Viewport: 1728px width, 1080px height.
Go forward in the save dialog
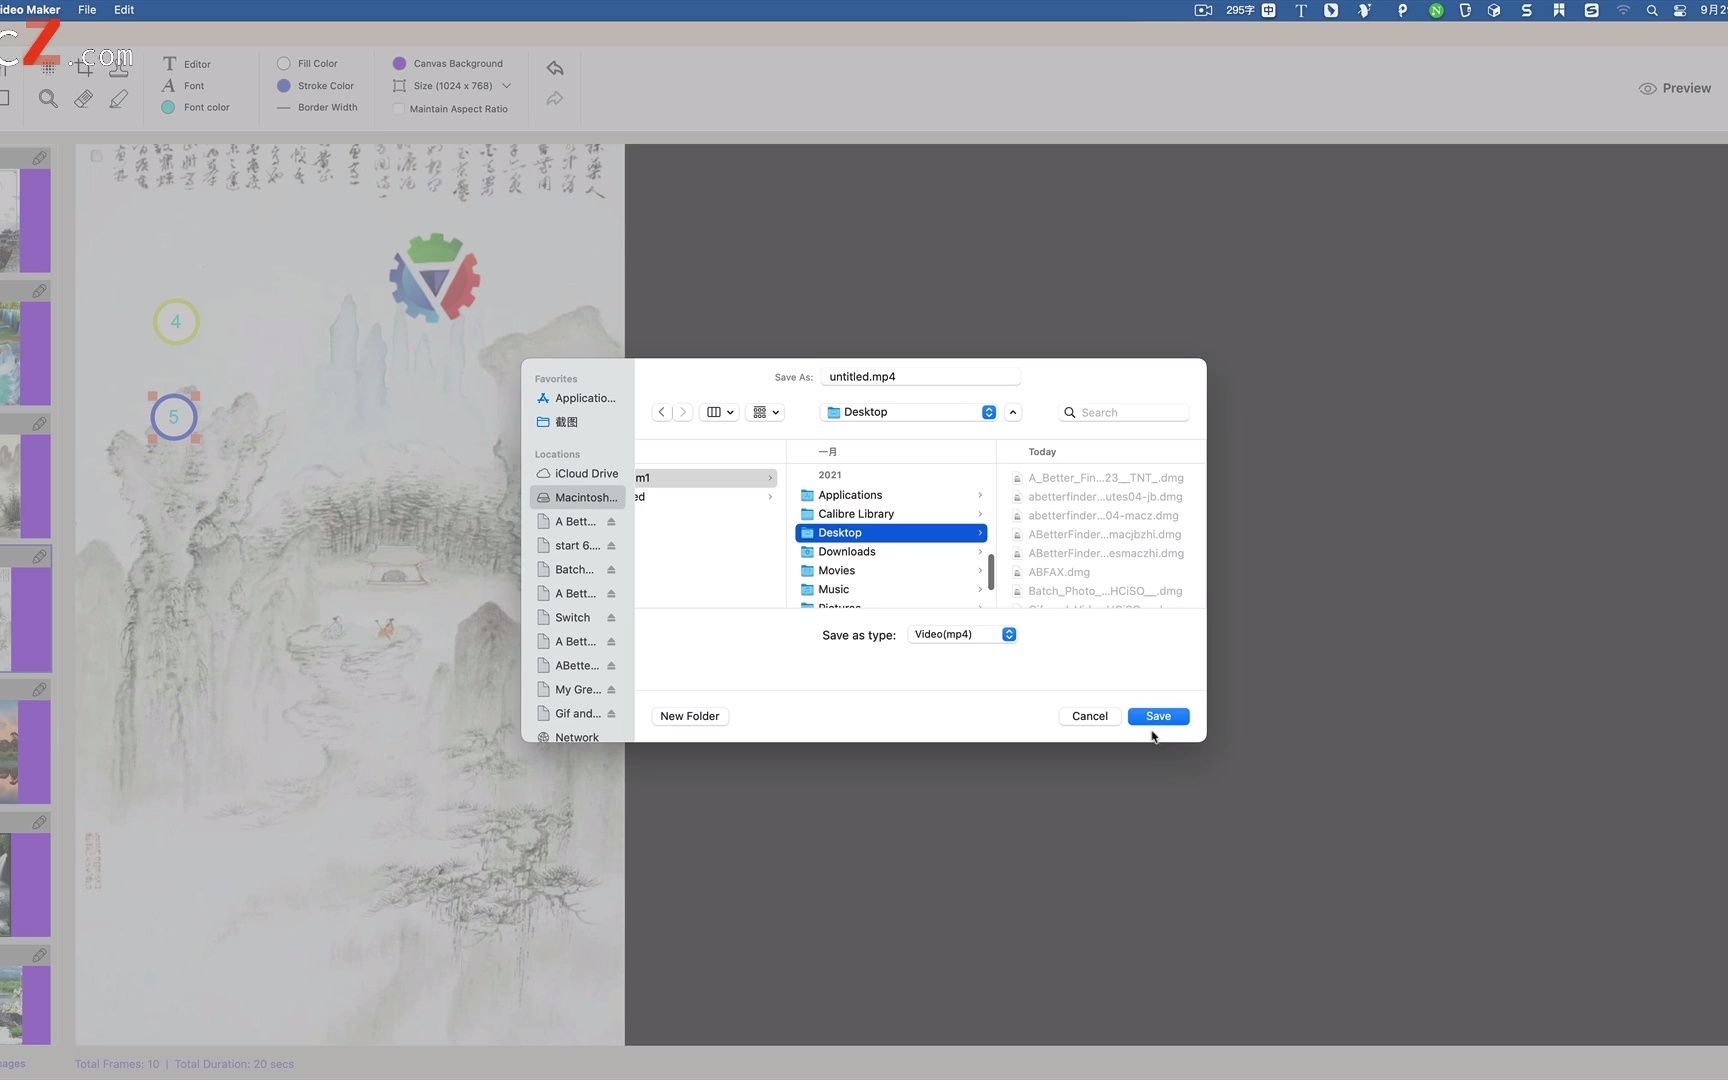click(683, 412)
